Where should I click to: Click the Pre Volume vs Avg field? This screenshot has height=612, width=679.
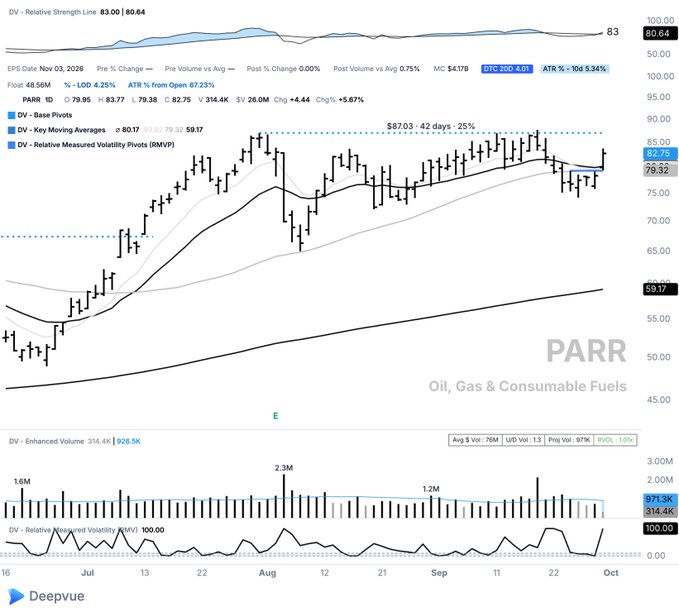coord(200,69)
